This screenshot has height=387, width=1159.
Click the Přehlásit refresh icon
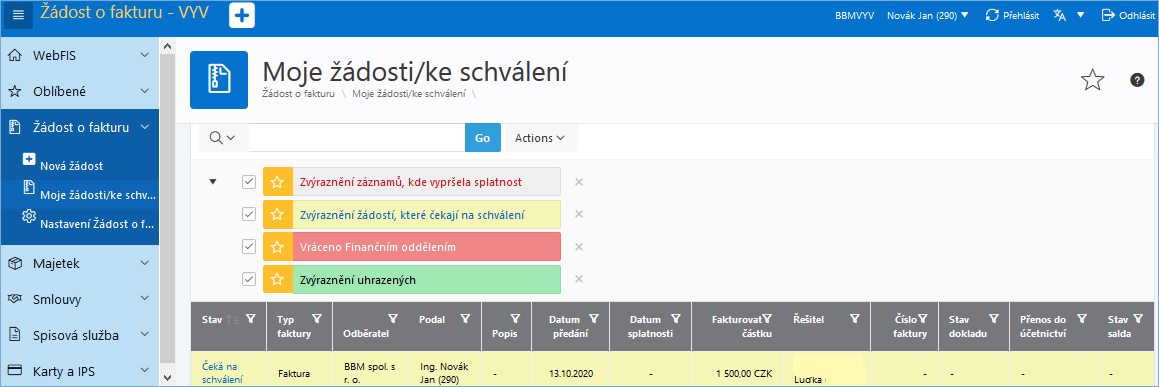pos(993,15)
